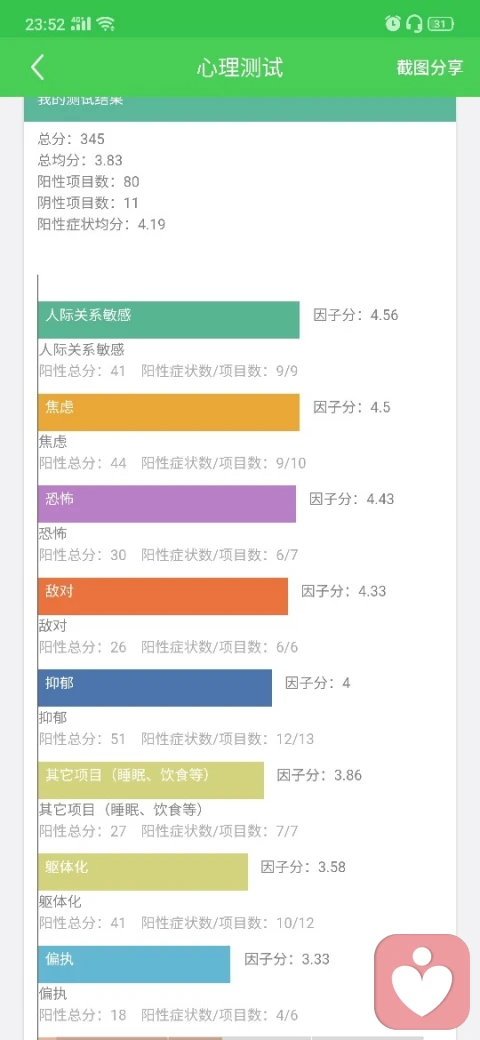Screen dimensions: 480x1040
Task: Tap the battery indicator icon
Action: pos(441,25)
